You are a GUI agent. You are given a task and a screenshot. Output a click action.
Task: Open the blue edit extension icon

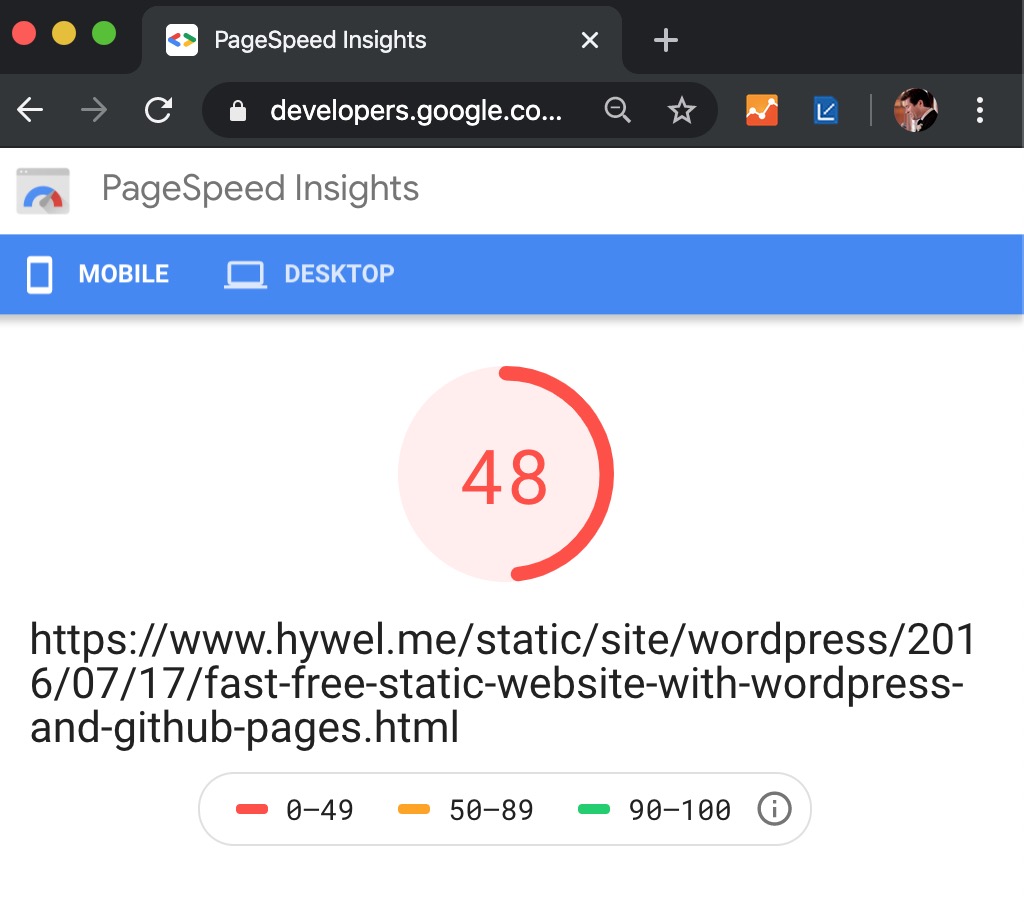click(x=826, y=110)
